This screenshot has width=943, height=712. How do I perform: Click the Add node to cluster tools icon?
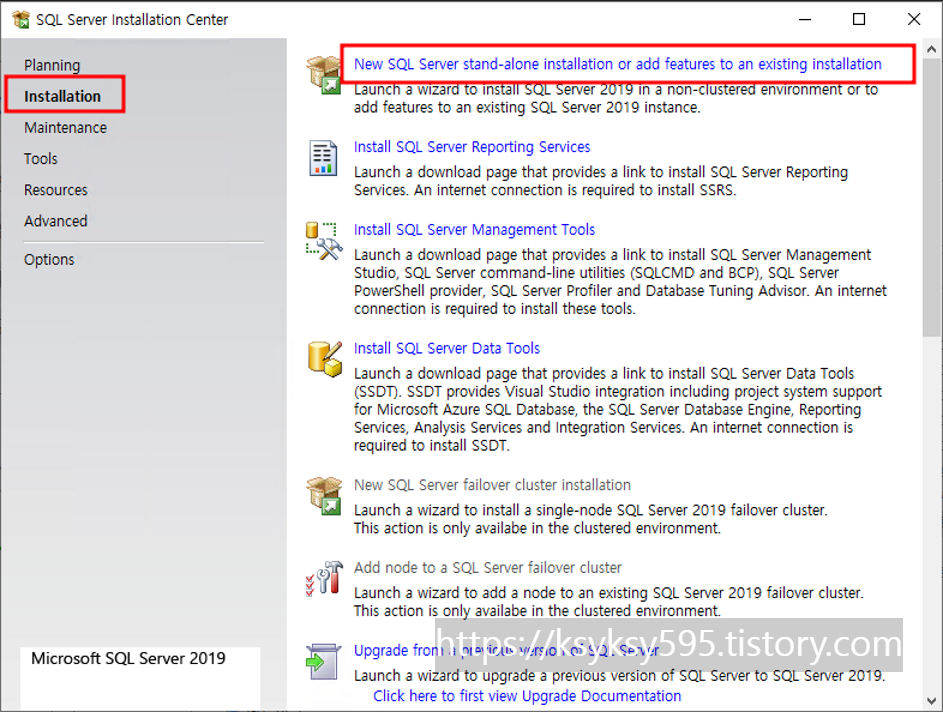click(x=324, y=578)
